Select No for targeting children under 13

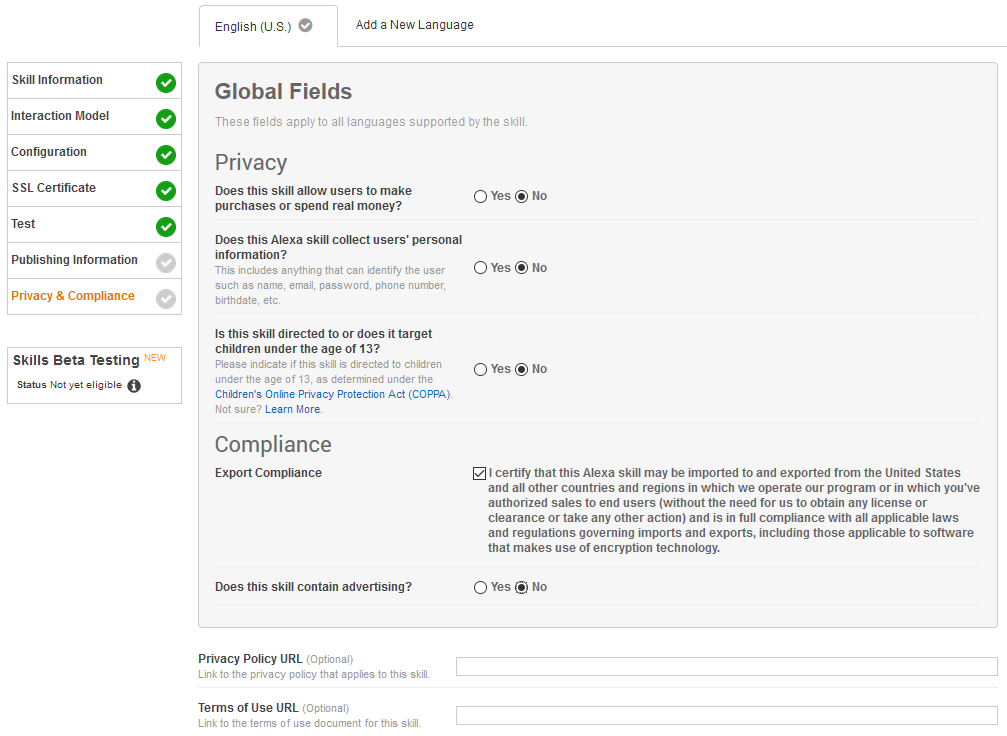(521, 369)
